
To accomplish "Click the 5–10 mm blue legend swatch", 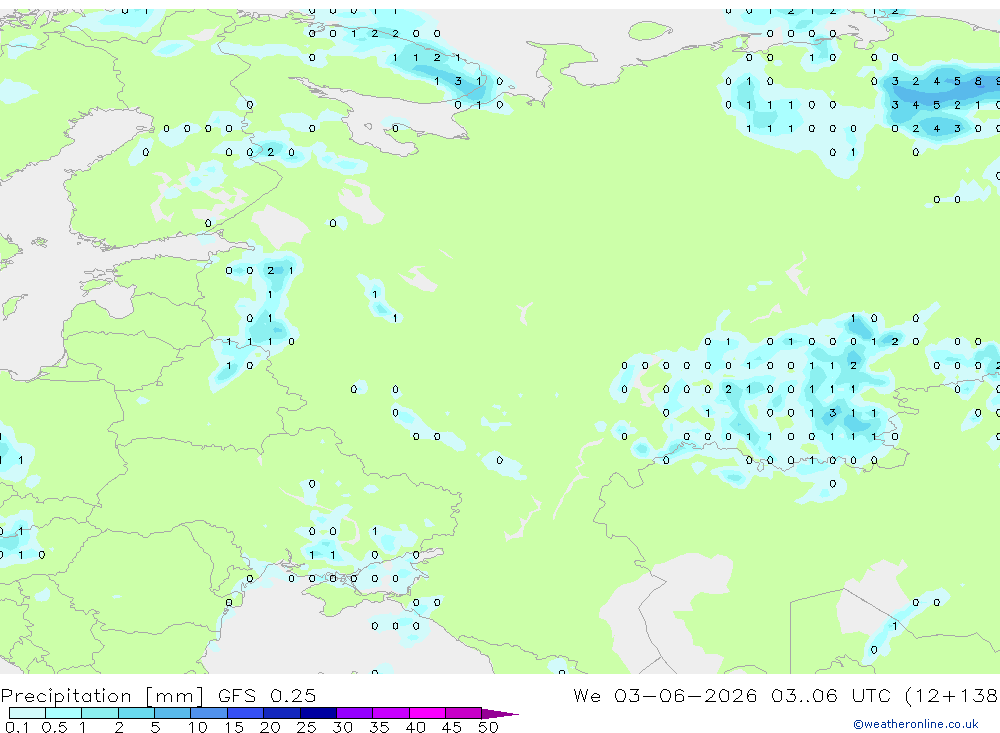I will [x=172, y=713].
